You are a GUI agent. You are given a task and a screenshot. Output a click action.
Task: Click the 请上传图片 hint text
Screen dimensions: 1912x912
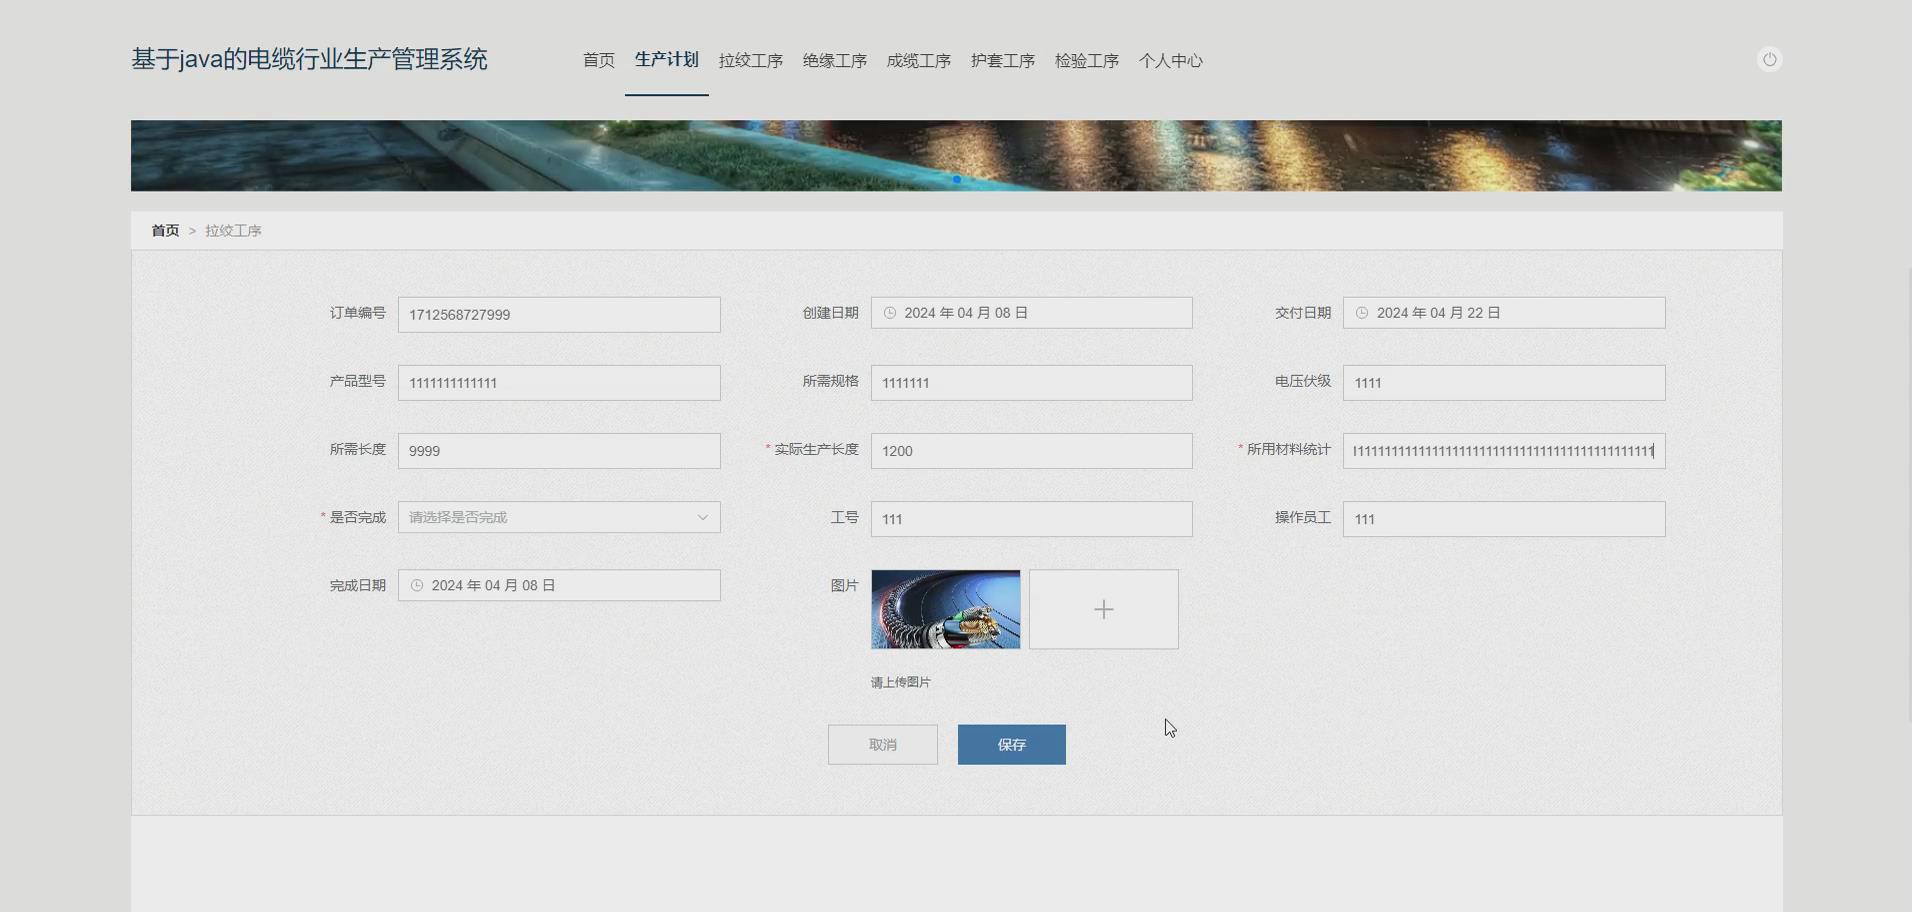pos(901,683)
